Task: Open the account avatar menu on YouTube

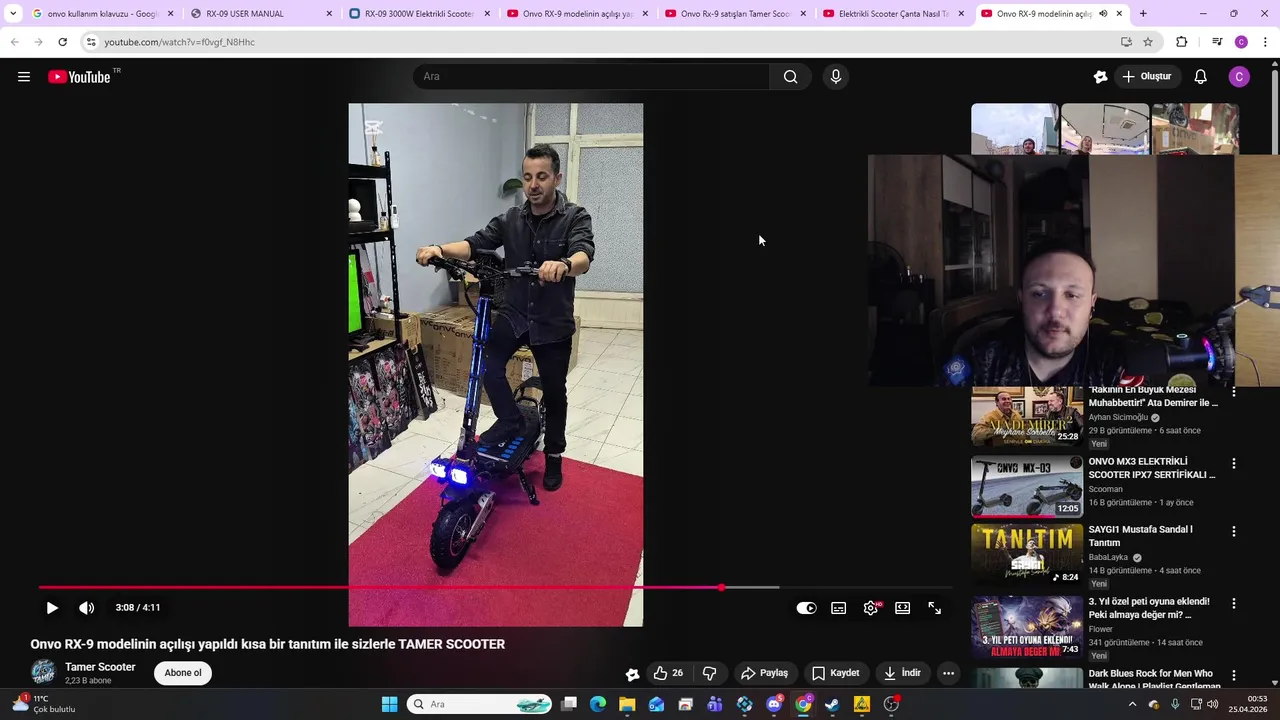Action: click(x=1239, y=77)
